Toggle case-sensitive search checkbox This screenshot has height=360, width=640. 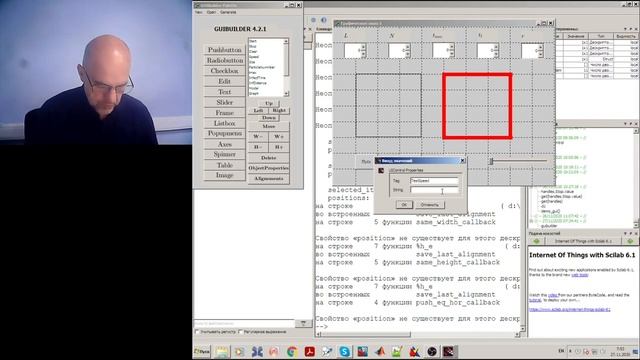(x=198, y=332)
